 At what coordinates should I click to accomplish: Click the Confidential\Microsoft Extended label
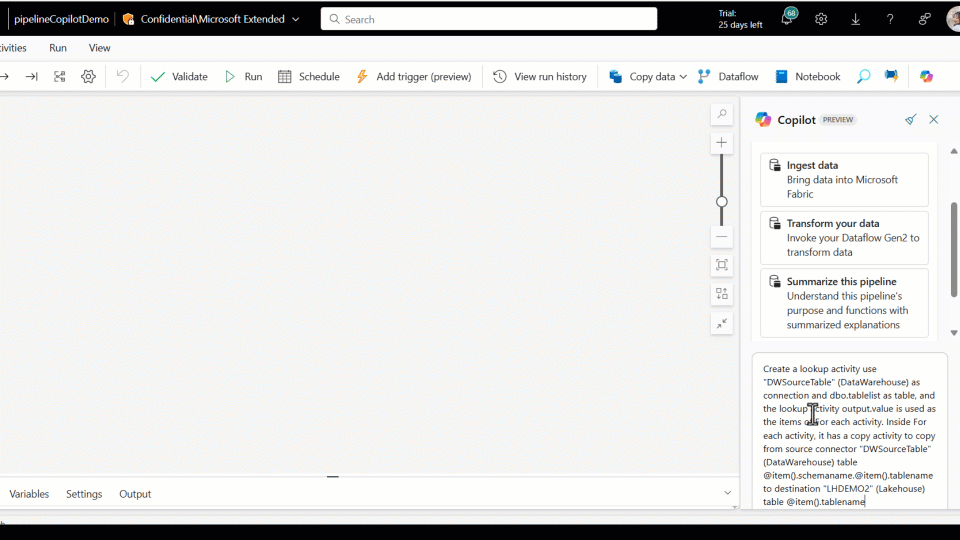tap(212, 19)
